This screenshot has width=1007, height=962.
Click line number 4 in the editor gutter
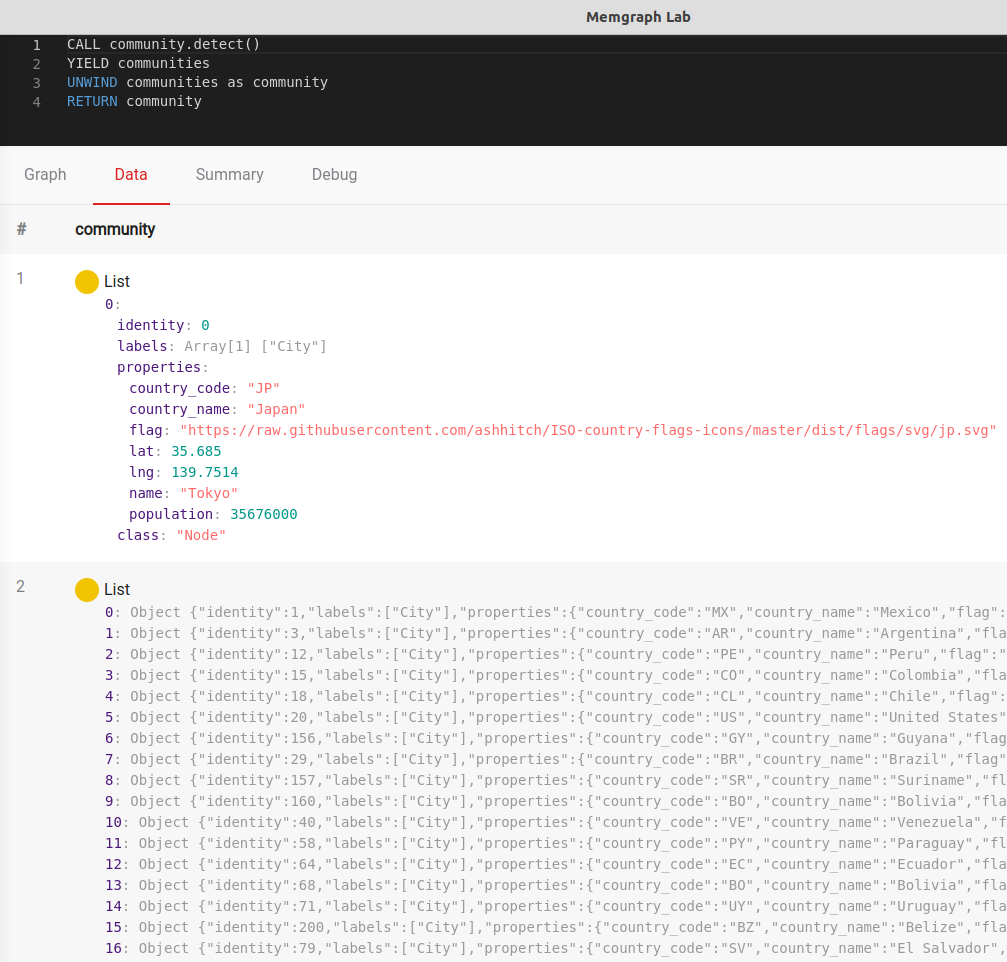(x=37, y=102)
